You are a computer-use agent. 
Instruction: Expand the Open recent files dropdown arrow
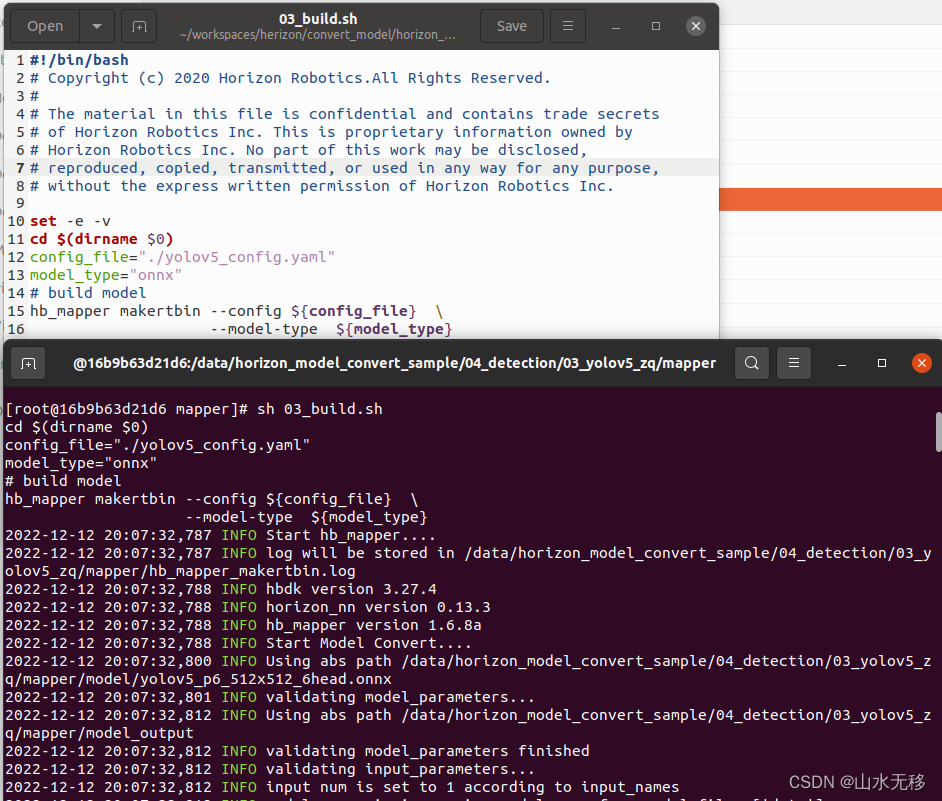(97, 26)
